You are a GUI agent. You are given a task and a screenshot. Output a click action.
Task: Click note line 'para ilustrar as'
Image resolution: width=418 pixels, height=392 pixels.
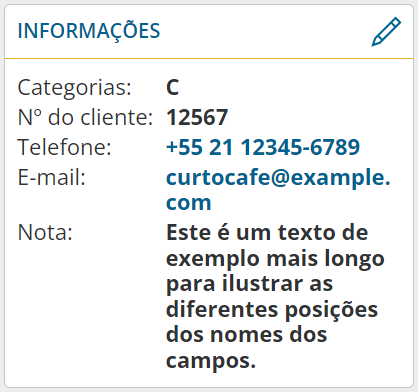click(249, 284)
